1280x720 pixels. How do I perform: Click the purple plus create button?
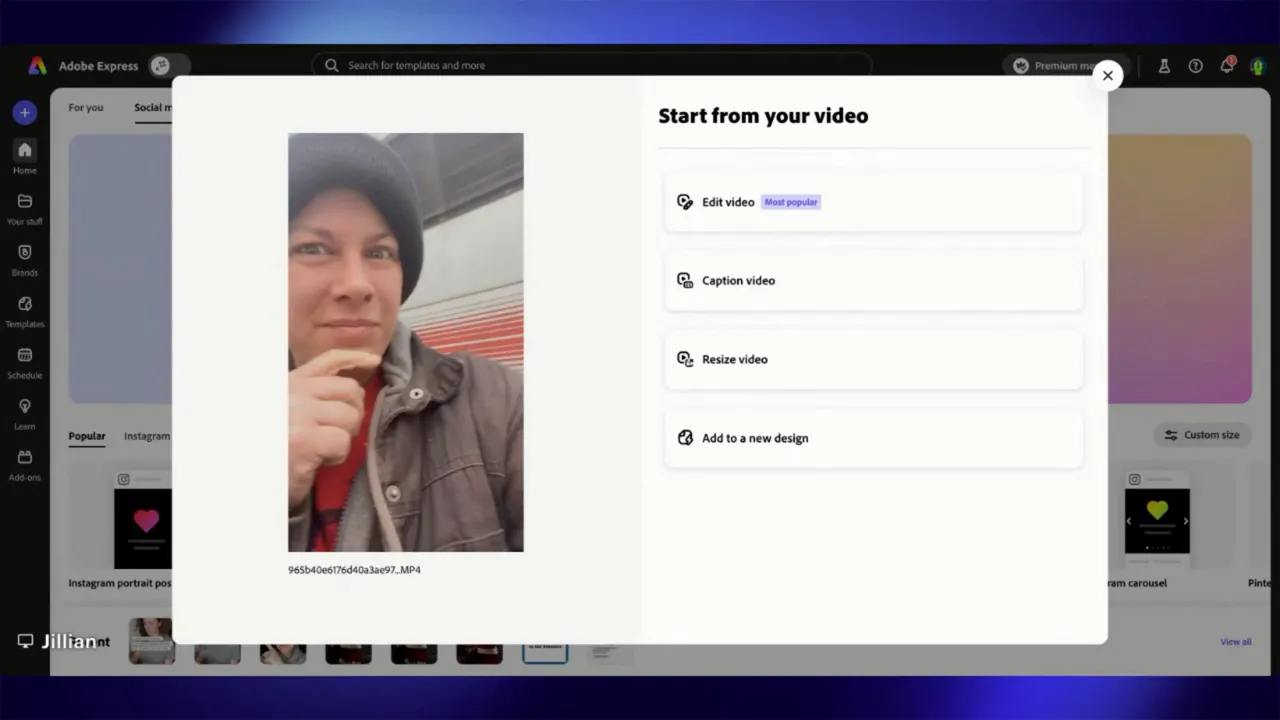[x=24, y=112]
